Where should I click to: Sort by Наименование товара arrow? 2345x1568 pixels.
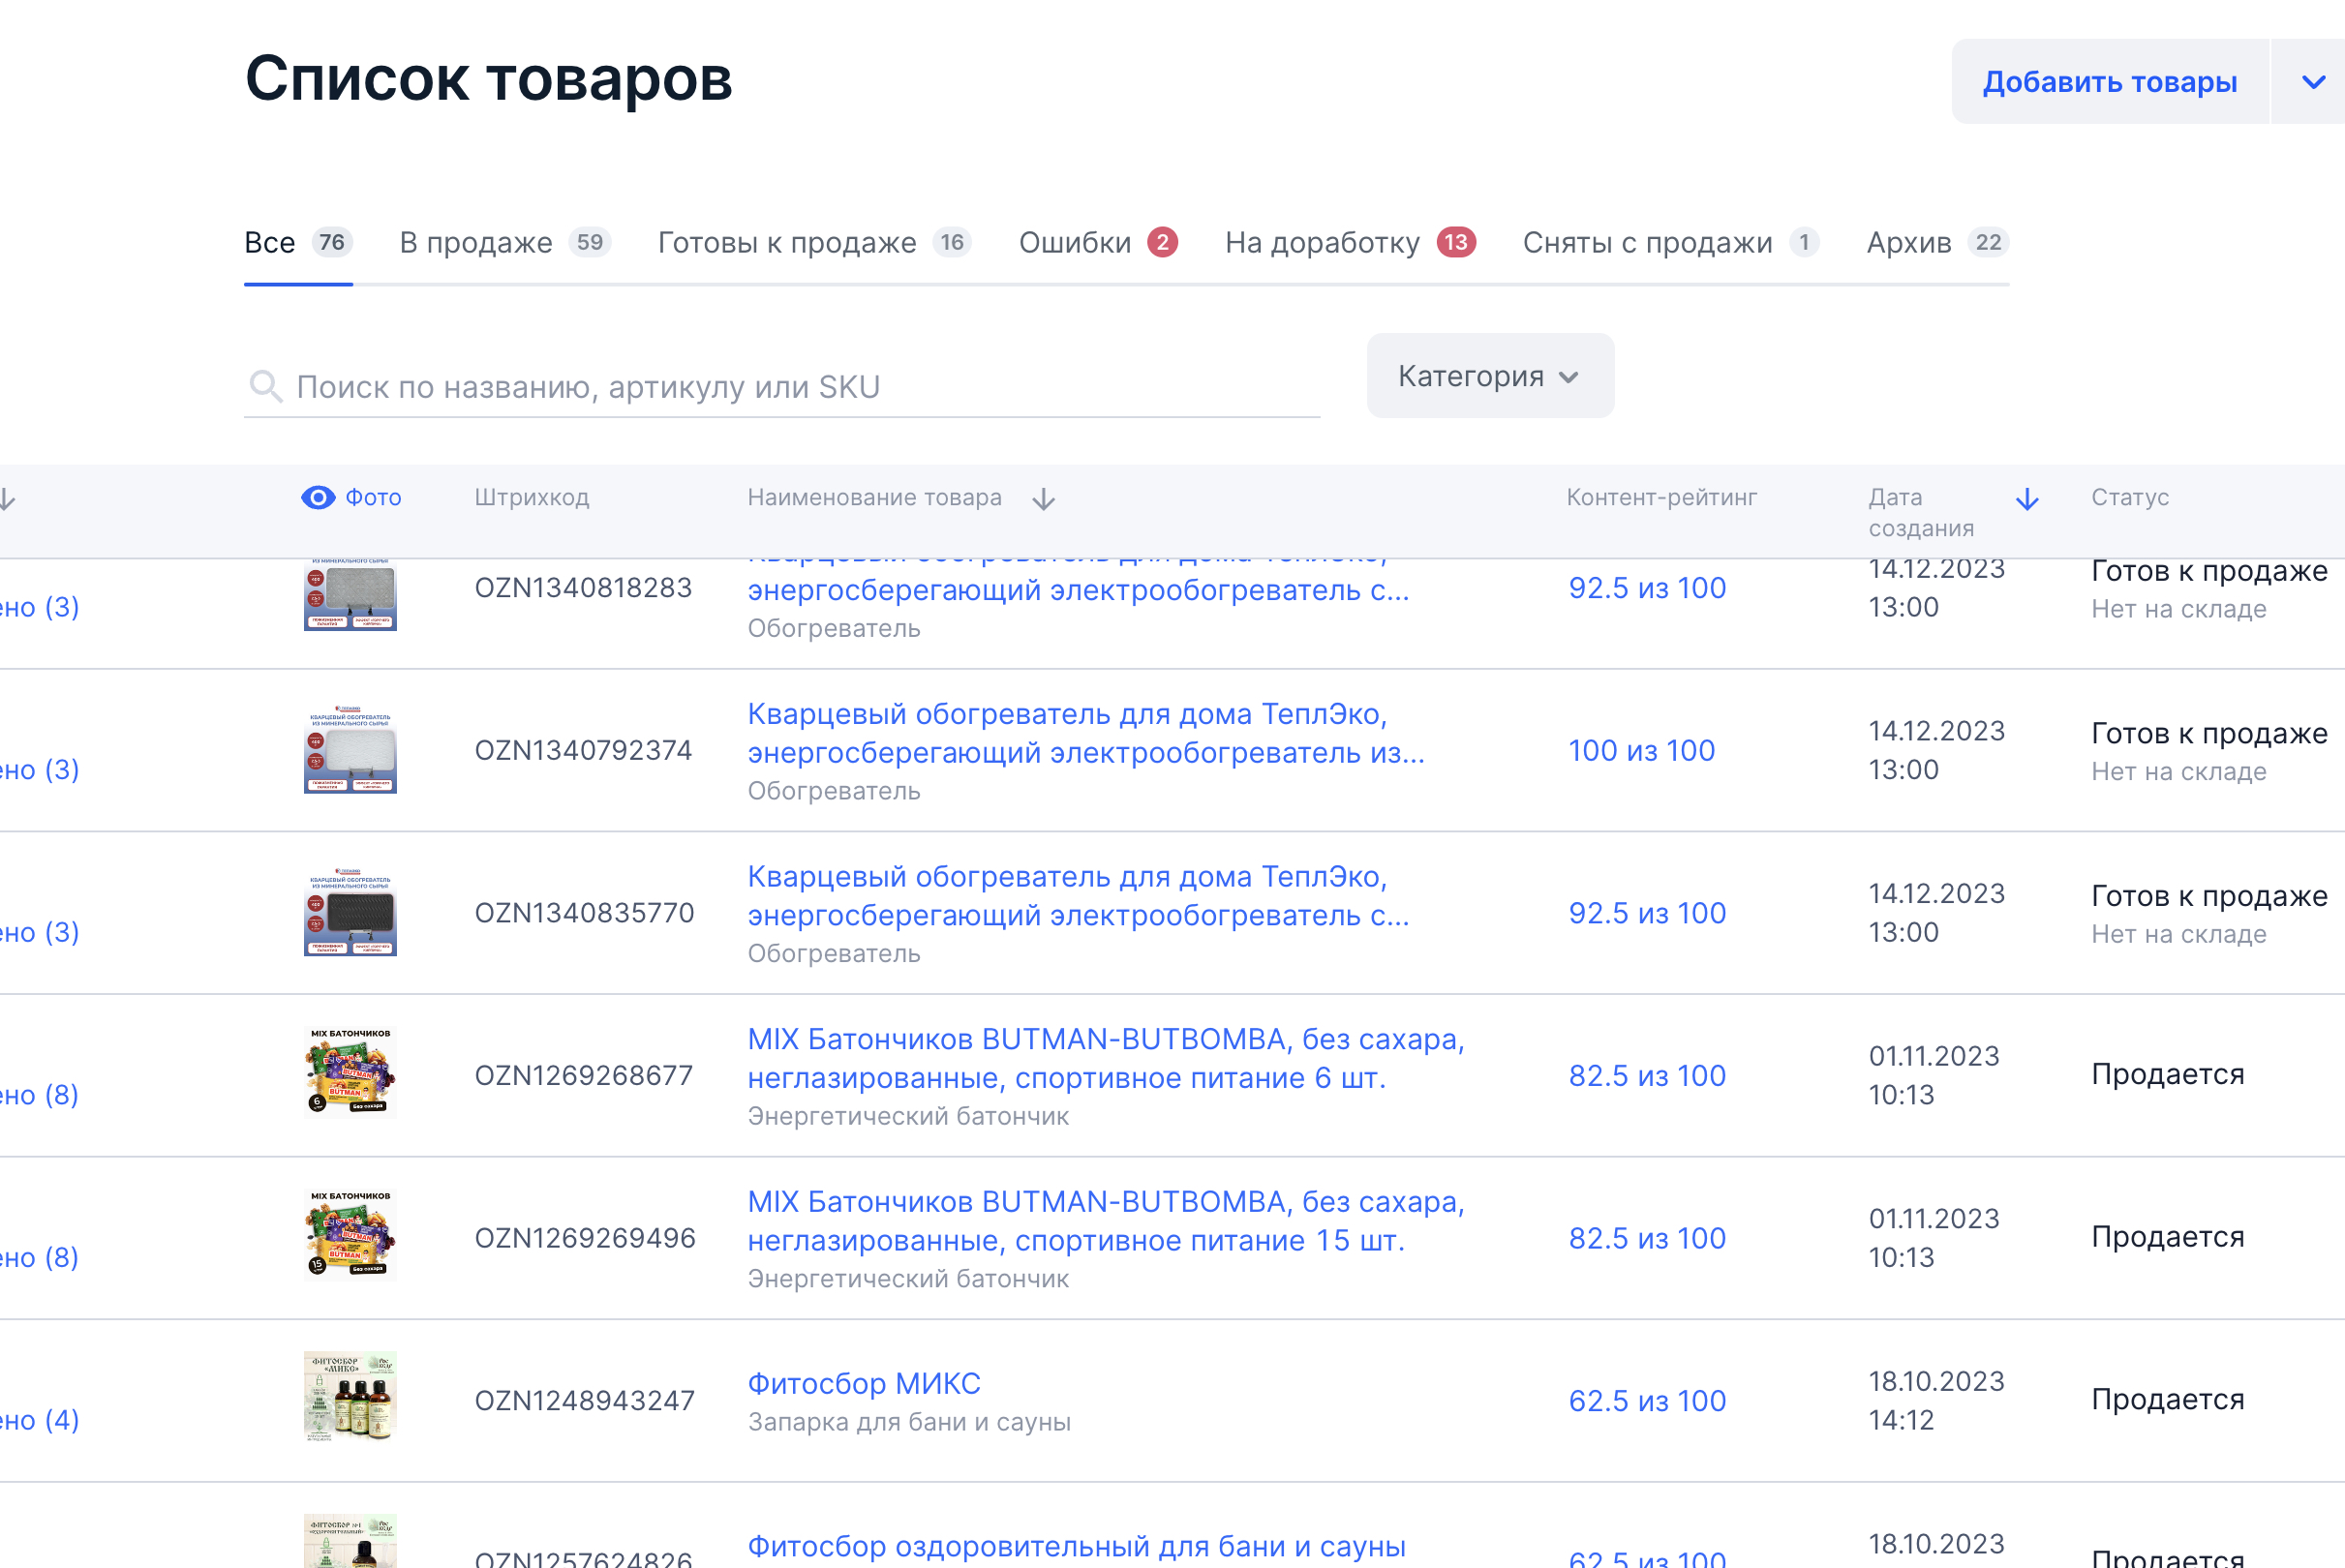click(1043, 498)
